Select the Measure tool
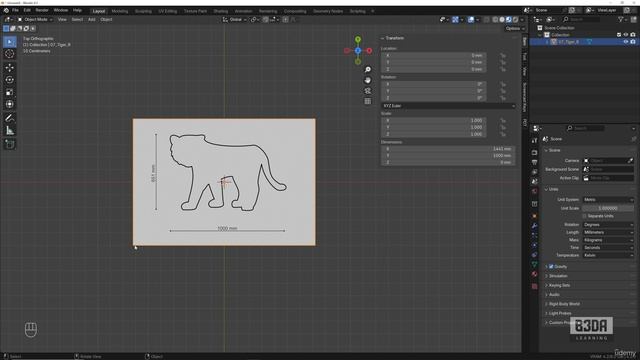640x360 pixels. tap(10, 131)
